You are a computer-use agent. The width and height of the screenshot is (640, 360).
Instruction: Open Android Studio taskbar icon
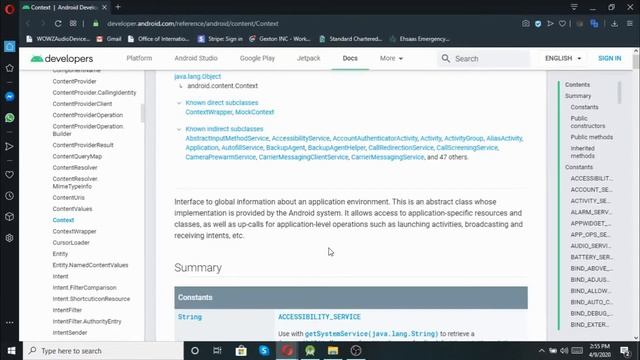(310, 351)
